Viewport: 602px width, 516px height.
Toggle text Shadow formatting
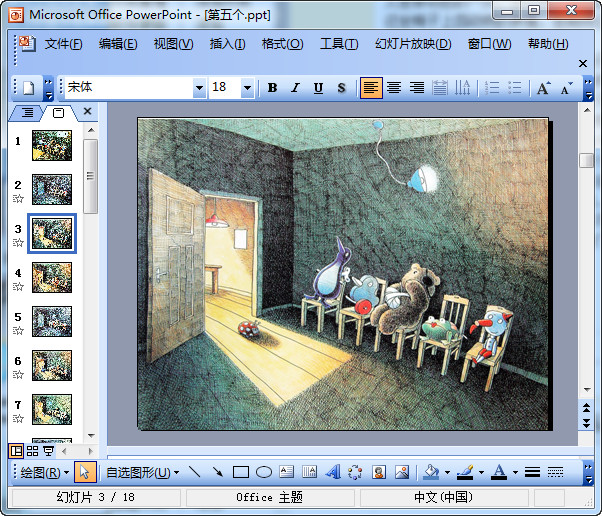click(x=341, y=88)
